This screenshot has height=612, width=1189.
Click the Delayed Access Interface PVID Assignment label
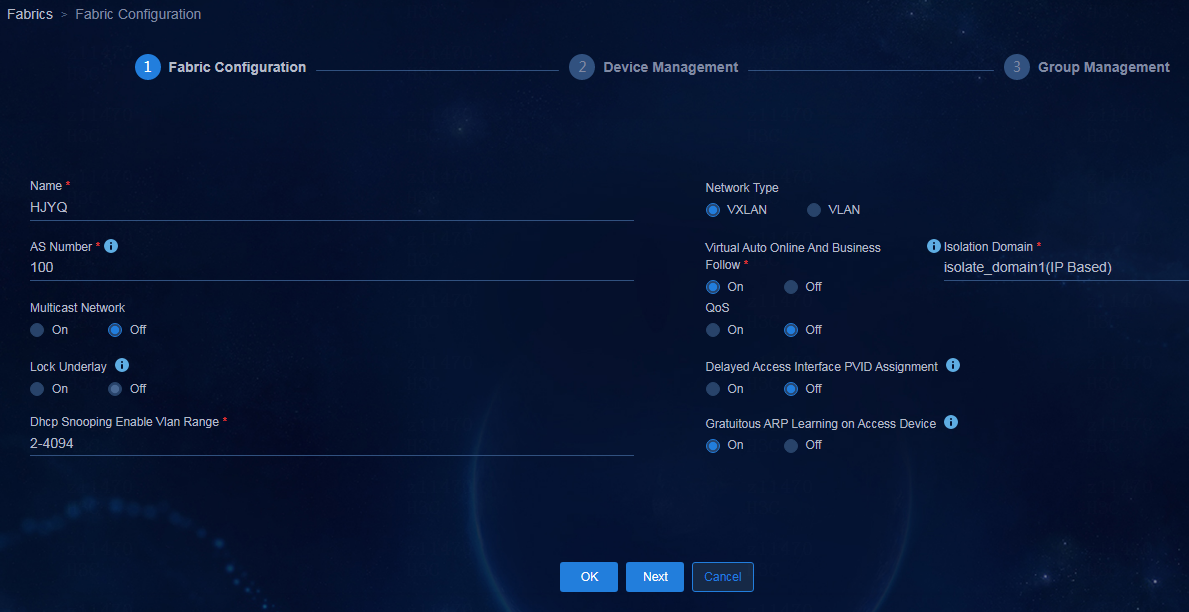pos(821,367)
